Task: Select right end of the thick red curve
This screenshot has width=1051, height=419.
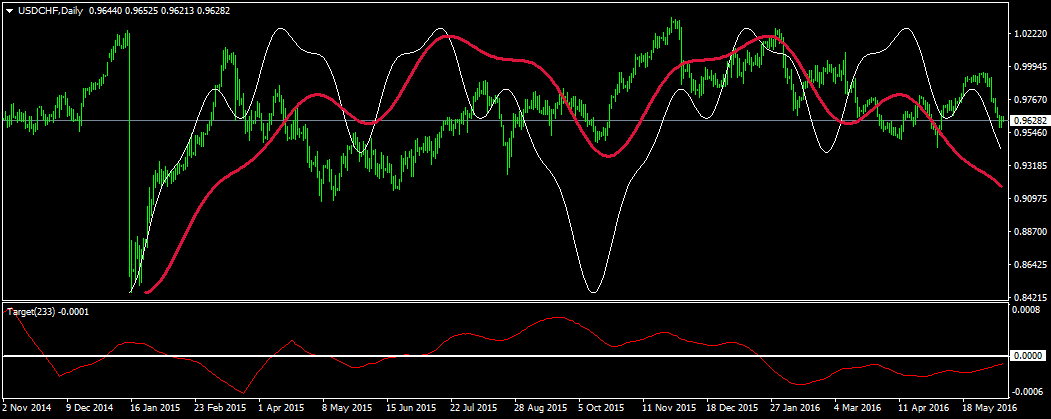Action: coord(1001,186)
